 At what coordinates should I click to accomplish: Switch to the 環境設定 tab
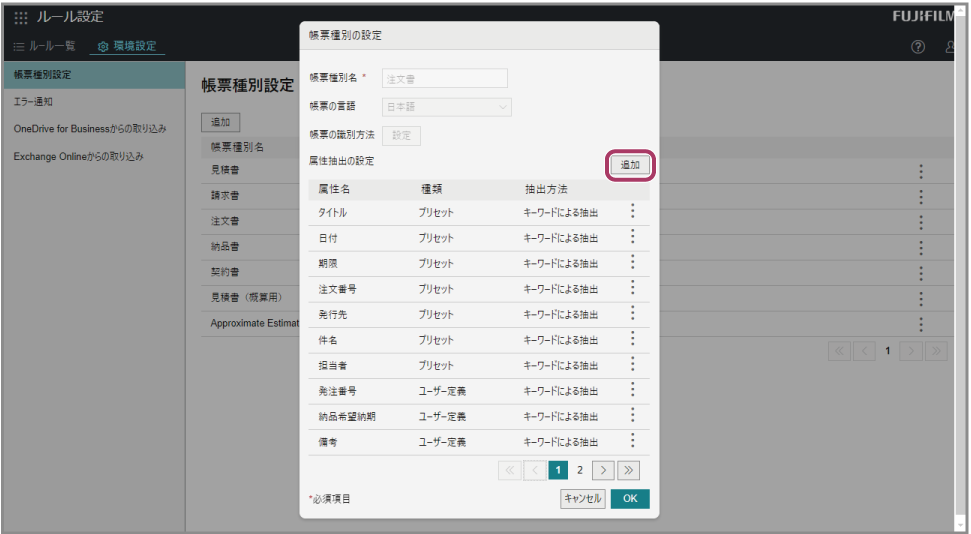coord(127,46)
